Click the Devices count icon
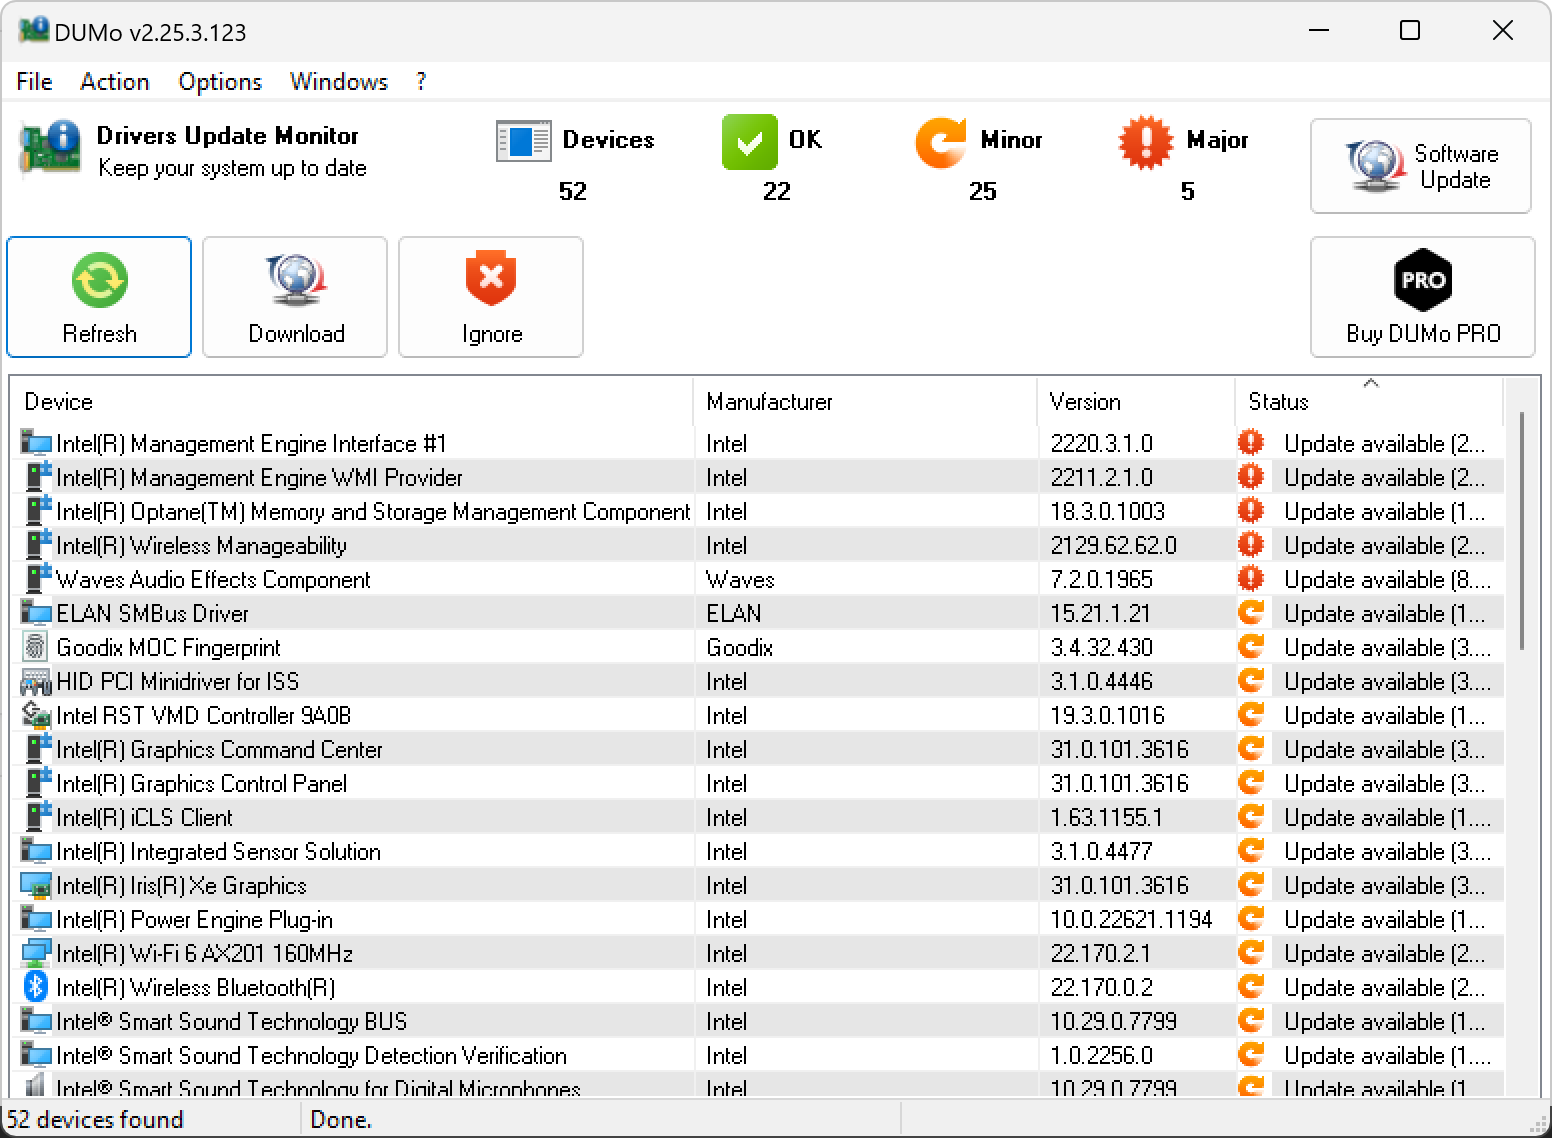Screen dimensions: 1552x1138 coord(523,141)
